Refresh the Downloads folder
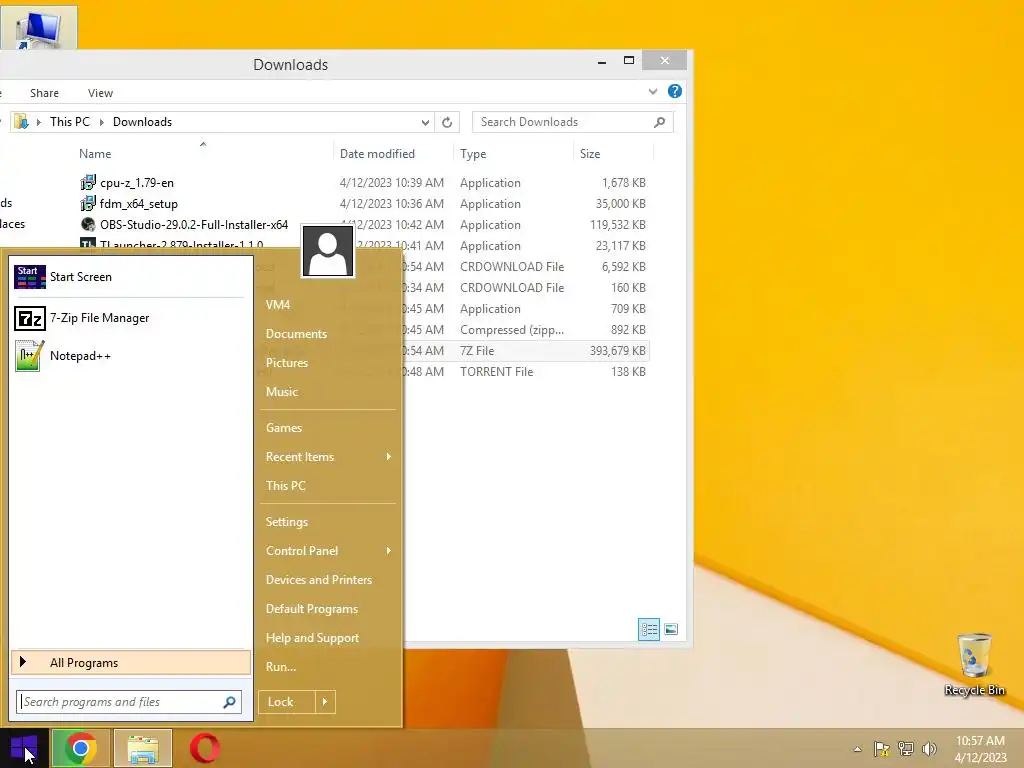 pos(447,122)
